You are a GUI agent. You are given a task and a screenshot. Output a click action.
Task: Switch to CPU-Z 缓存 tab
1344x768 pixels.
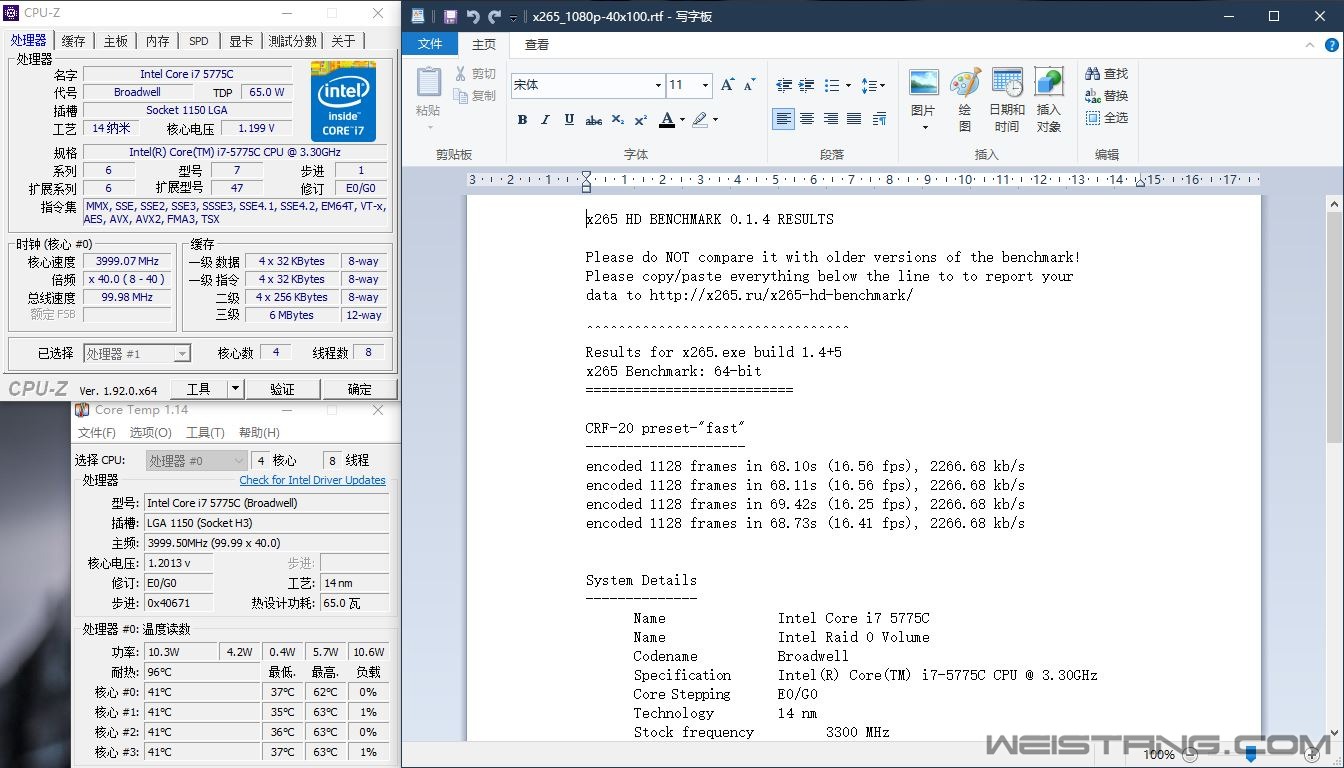(x=74, y=41)
